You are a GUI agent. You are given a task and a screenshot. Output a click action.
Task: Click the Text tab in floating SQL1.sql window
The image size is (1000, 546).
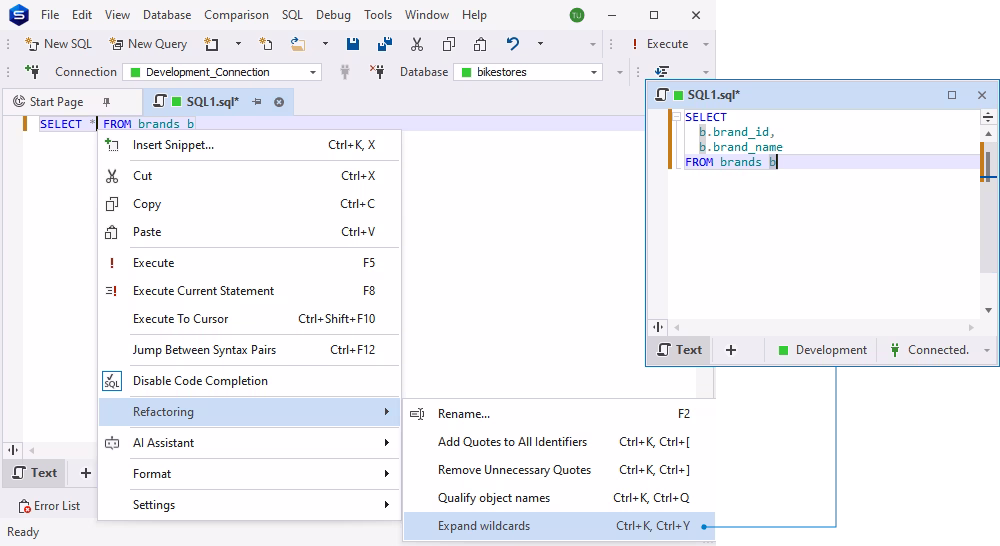(x=680, y=350)
